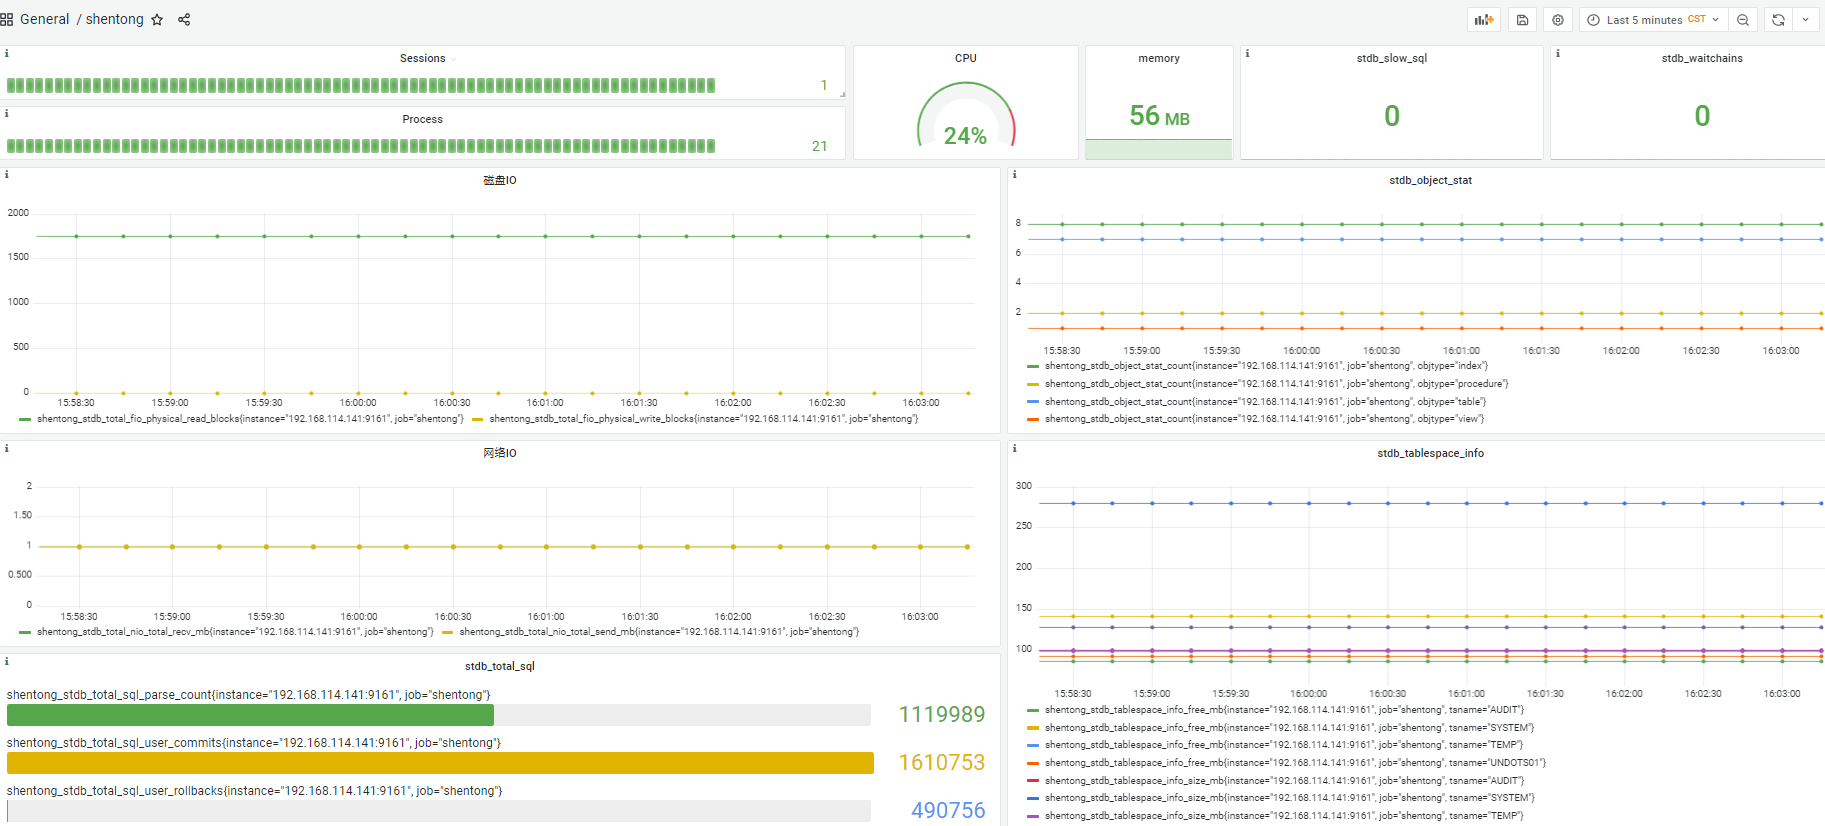Viewport: 1825px width, 826px height.
Task: Expand the refresh interval dropdown
Action: pyautogui.click(x=1805, y=20)
